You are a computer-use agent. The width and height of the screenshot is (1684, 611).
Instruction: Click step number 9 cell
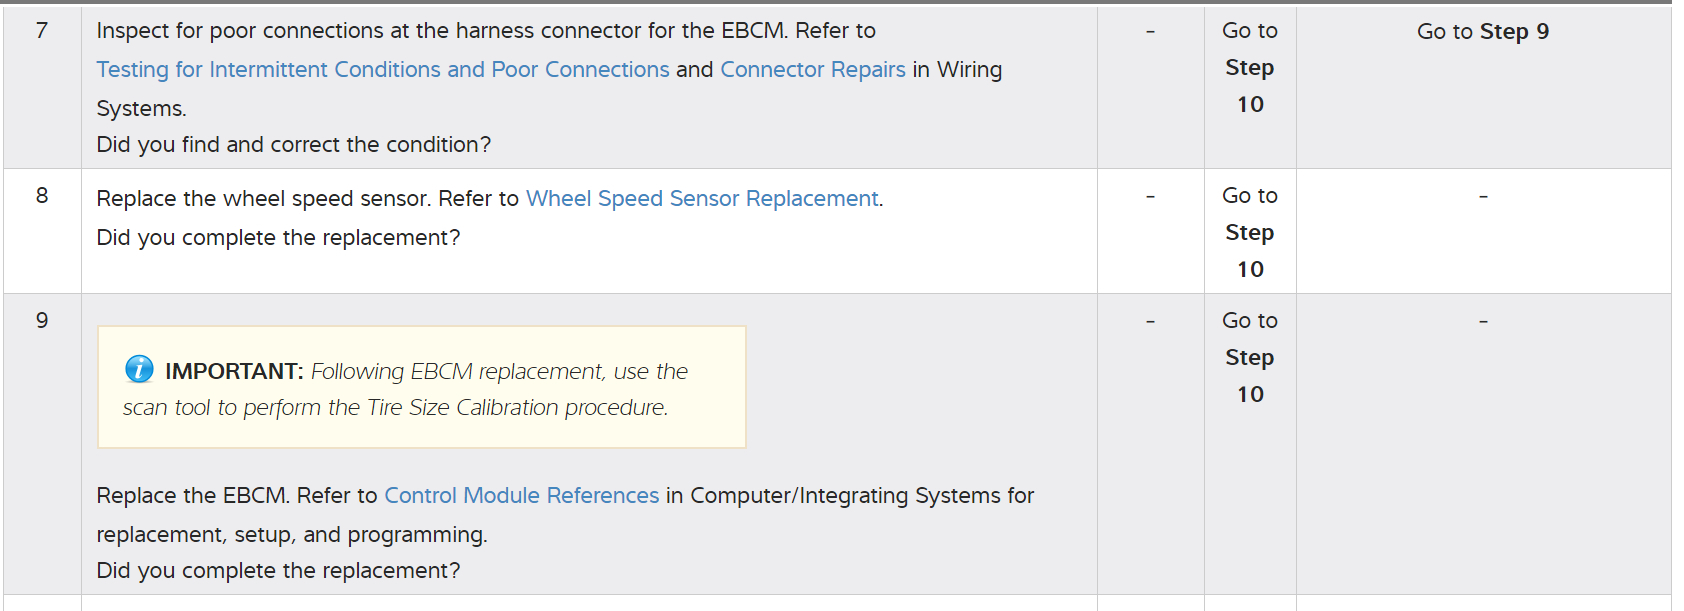pyautogui.click(x=42, y=321)
